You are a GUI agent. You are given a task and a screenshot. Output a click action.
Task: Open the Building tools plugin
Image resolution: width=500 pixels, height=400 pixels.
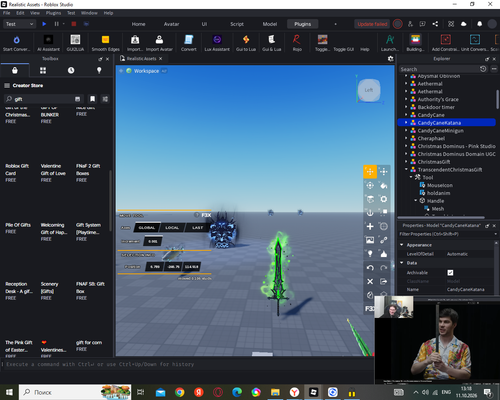click(415, 42)
